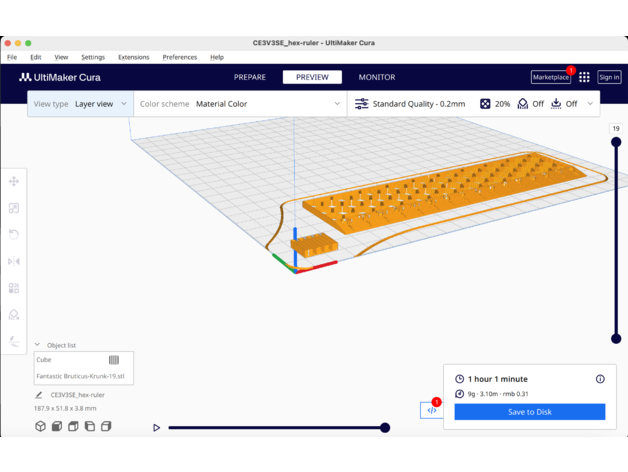The height and width of the screenshot is (472, 628).
Task: Select the Rotate tool in left toolbar
Action: (x=14, y=234)
